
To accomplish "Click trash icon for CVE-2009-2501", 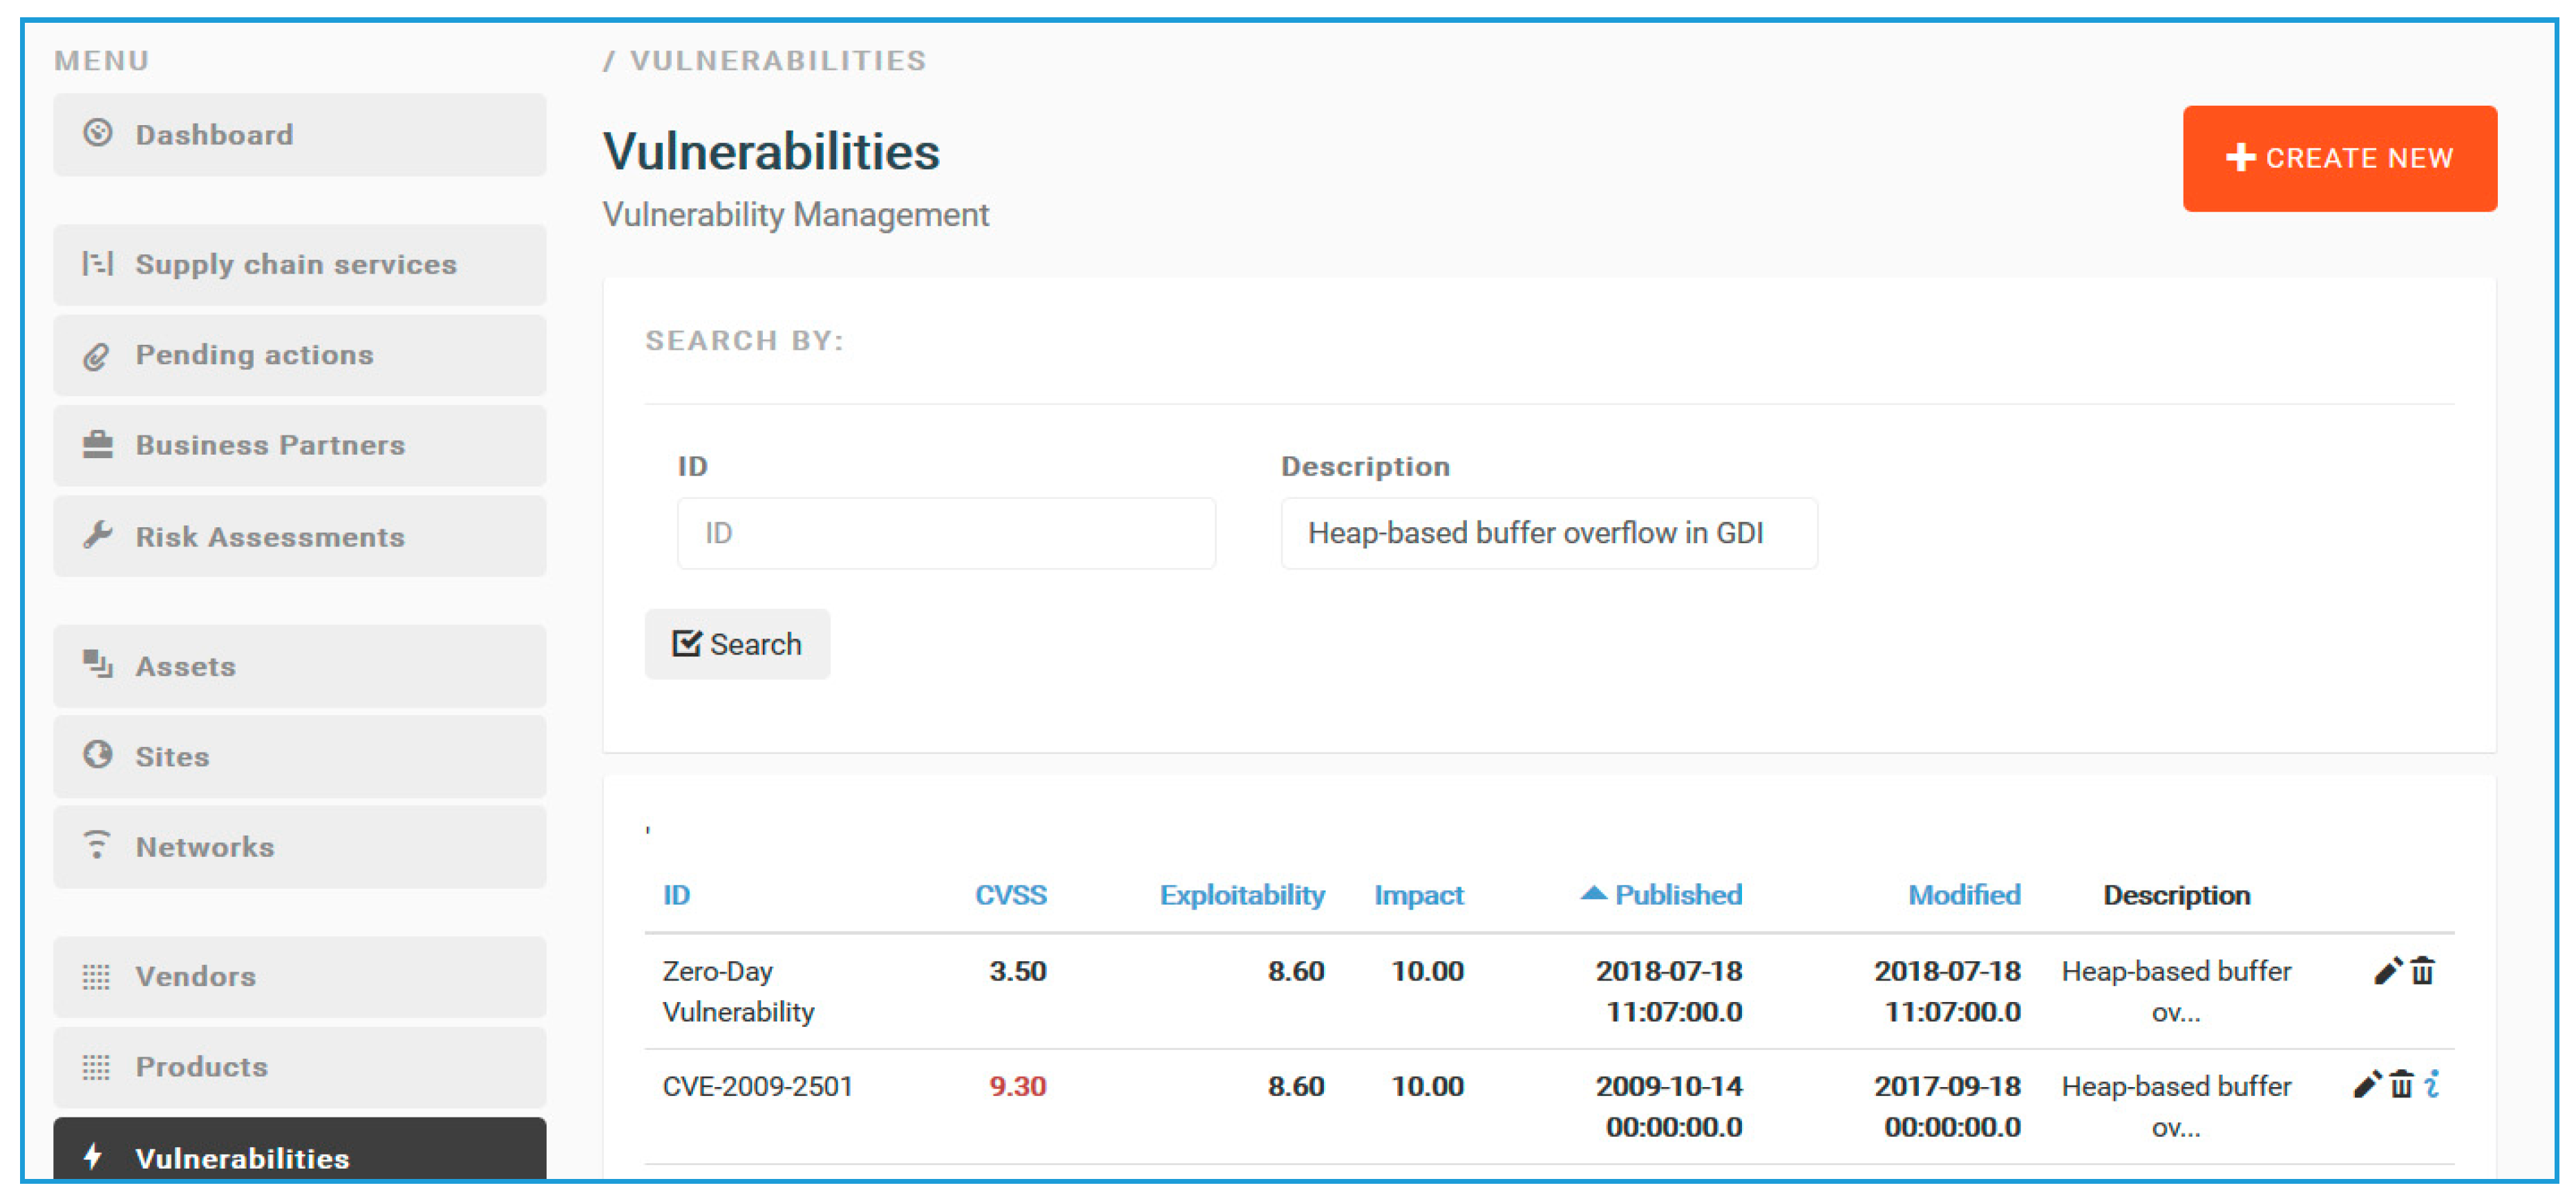I will pos(2401,1085).
